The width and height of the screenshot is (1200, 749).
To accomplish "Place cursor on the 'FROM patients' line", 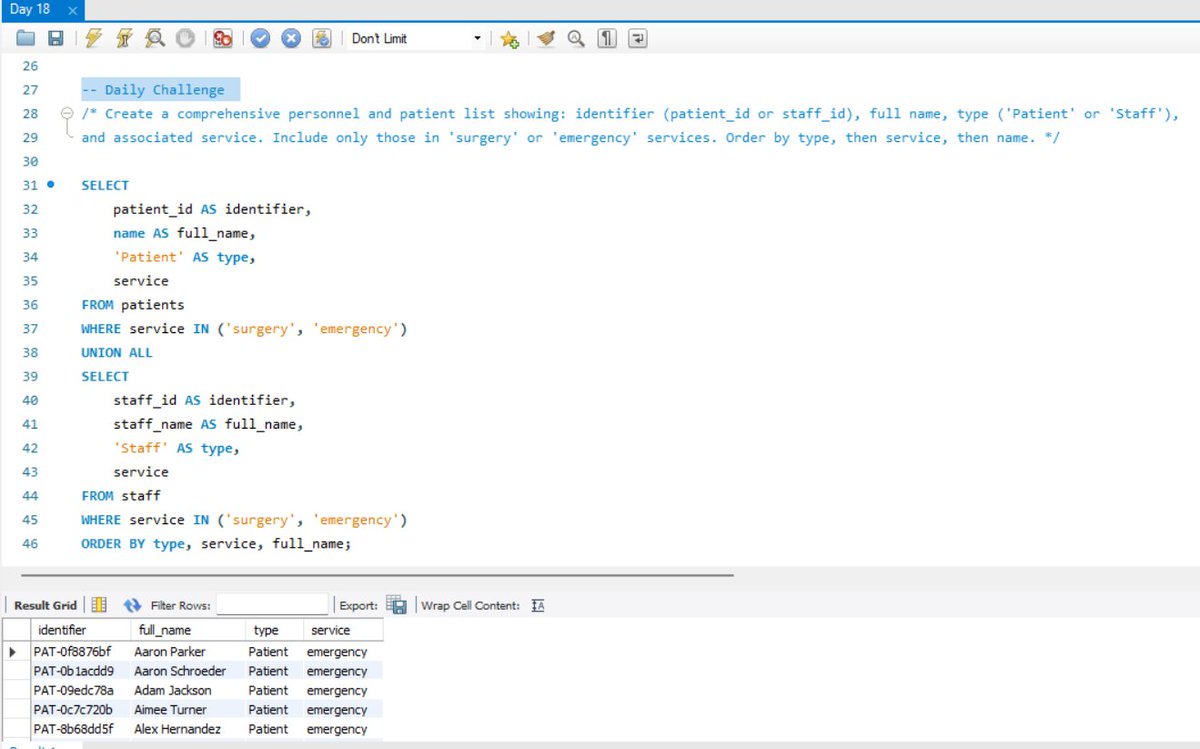I will tap(133, 304).
